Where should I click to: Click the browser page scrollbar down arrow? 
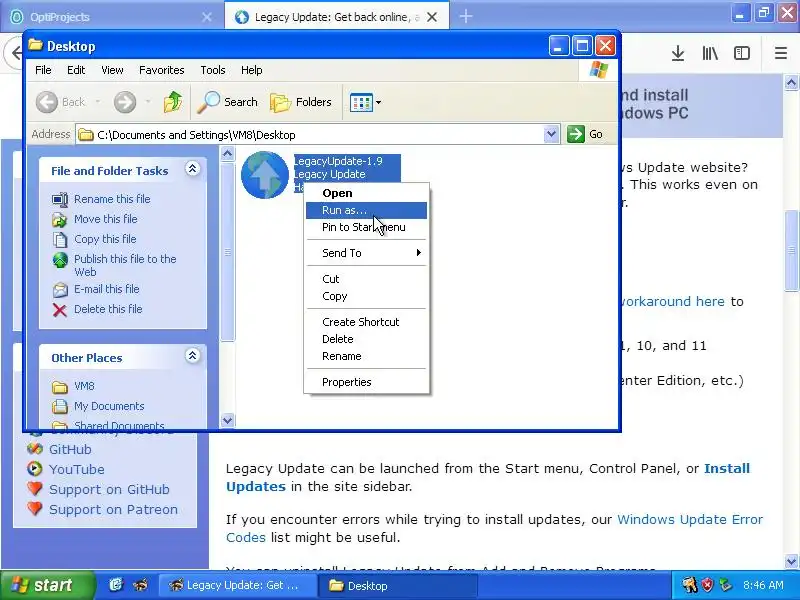click(x=791, y=561)
